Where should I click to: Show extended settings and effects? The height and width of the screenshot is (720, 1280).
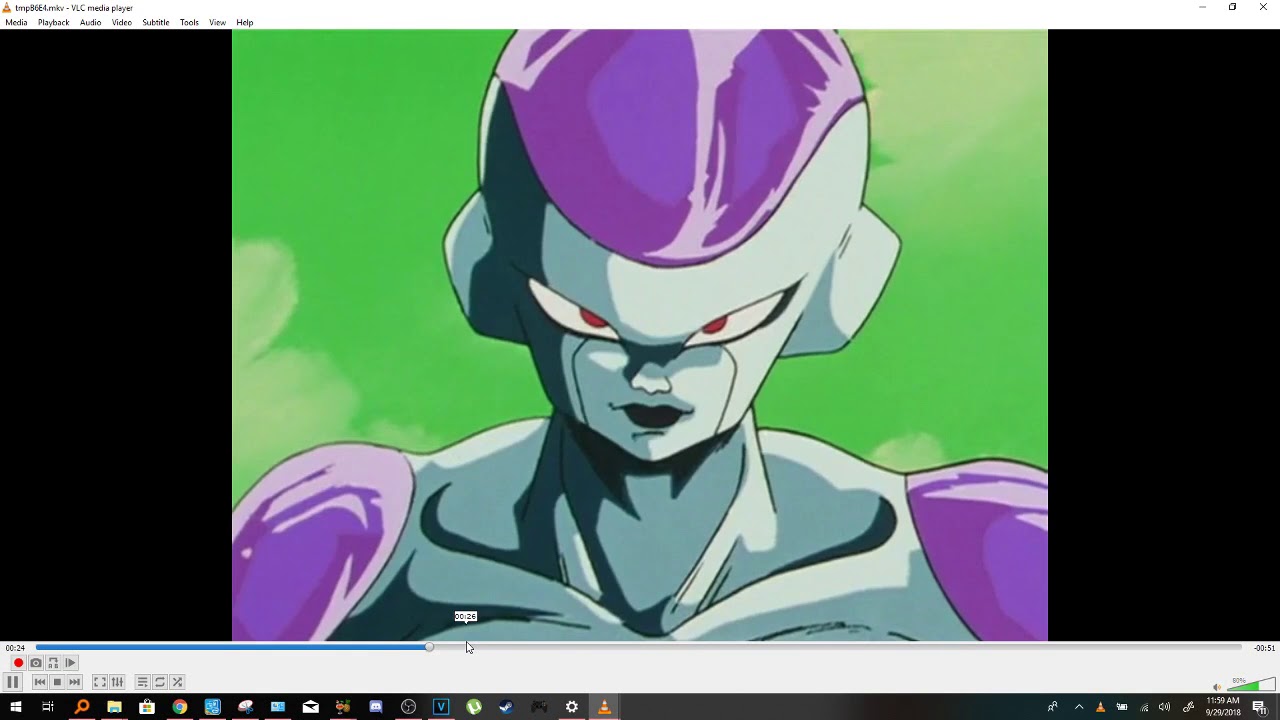(x=117, y=682)
